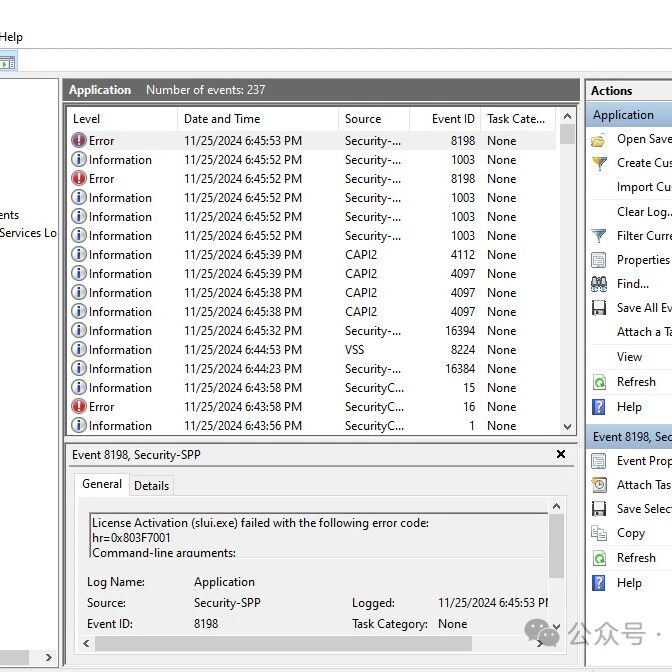Viewport: 672px width, 672px height.
Task: Click info icon of event 16394 row
Action: [79, 330]
